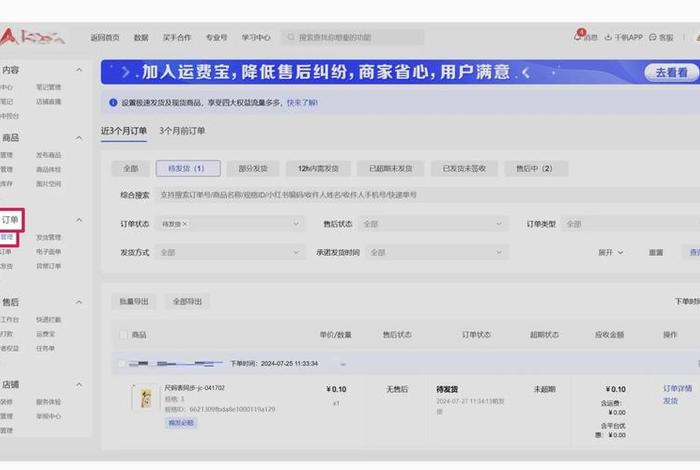Switch to 近3个月订单 tab
This screenshot has width=700, height=470.
tap(124, 131)
